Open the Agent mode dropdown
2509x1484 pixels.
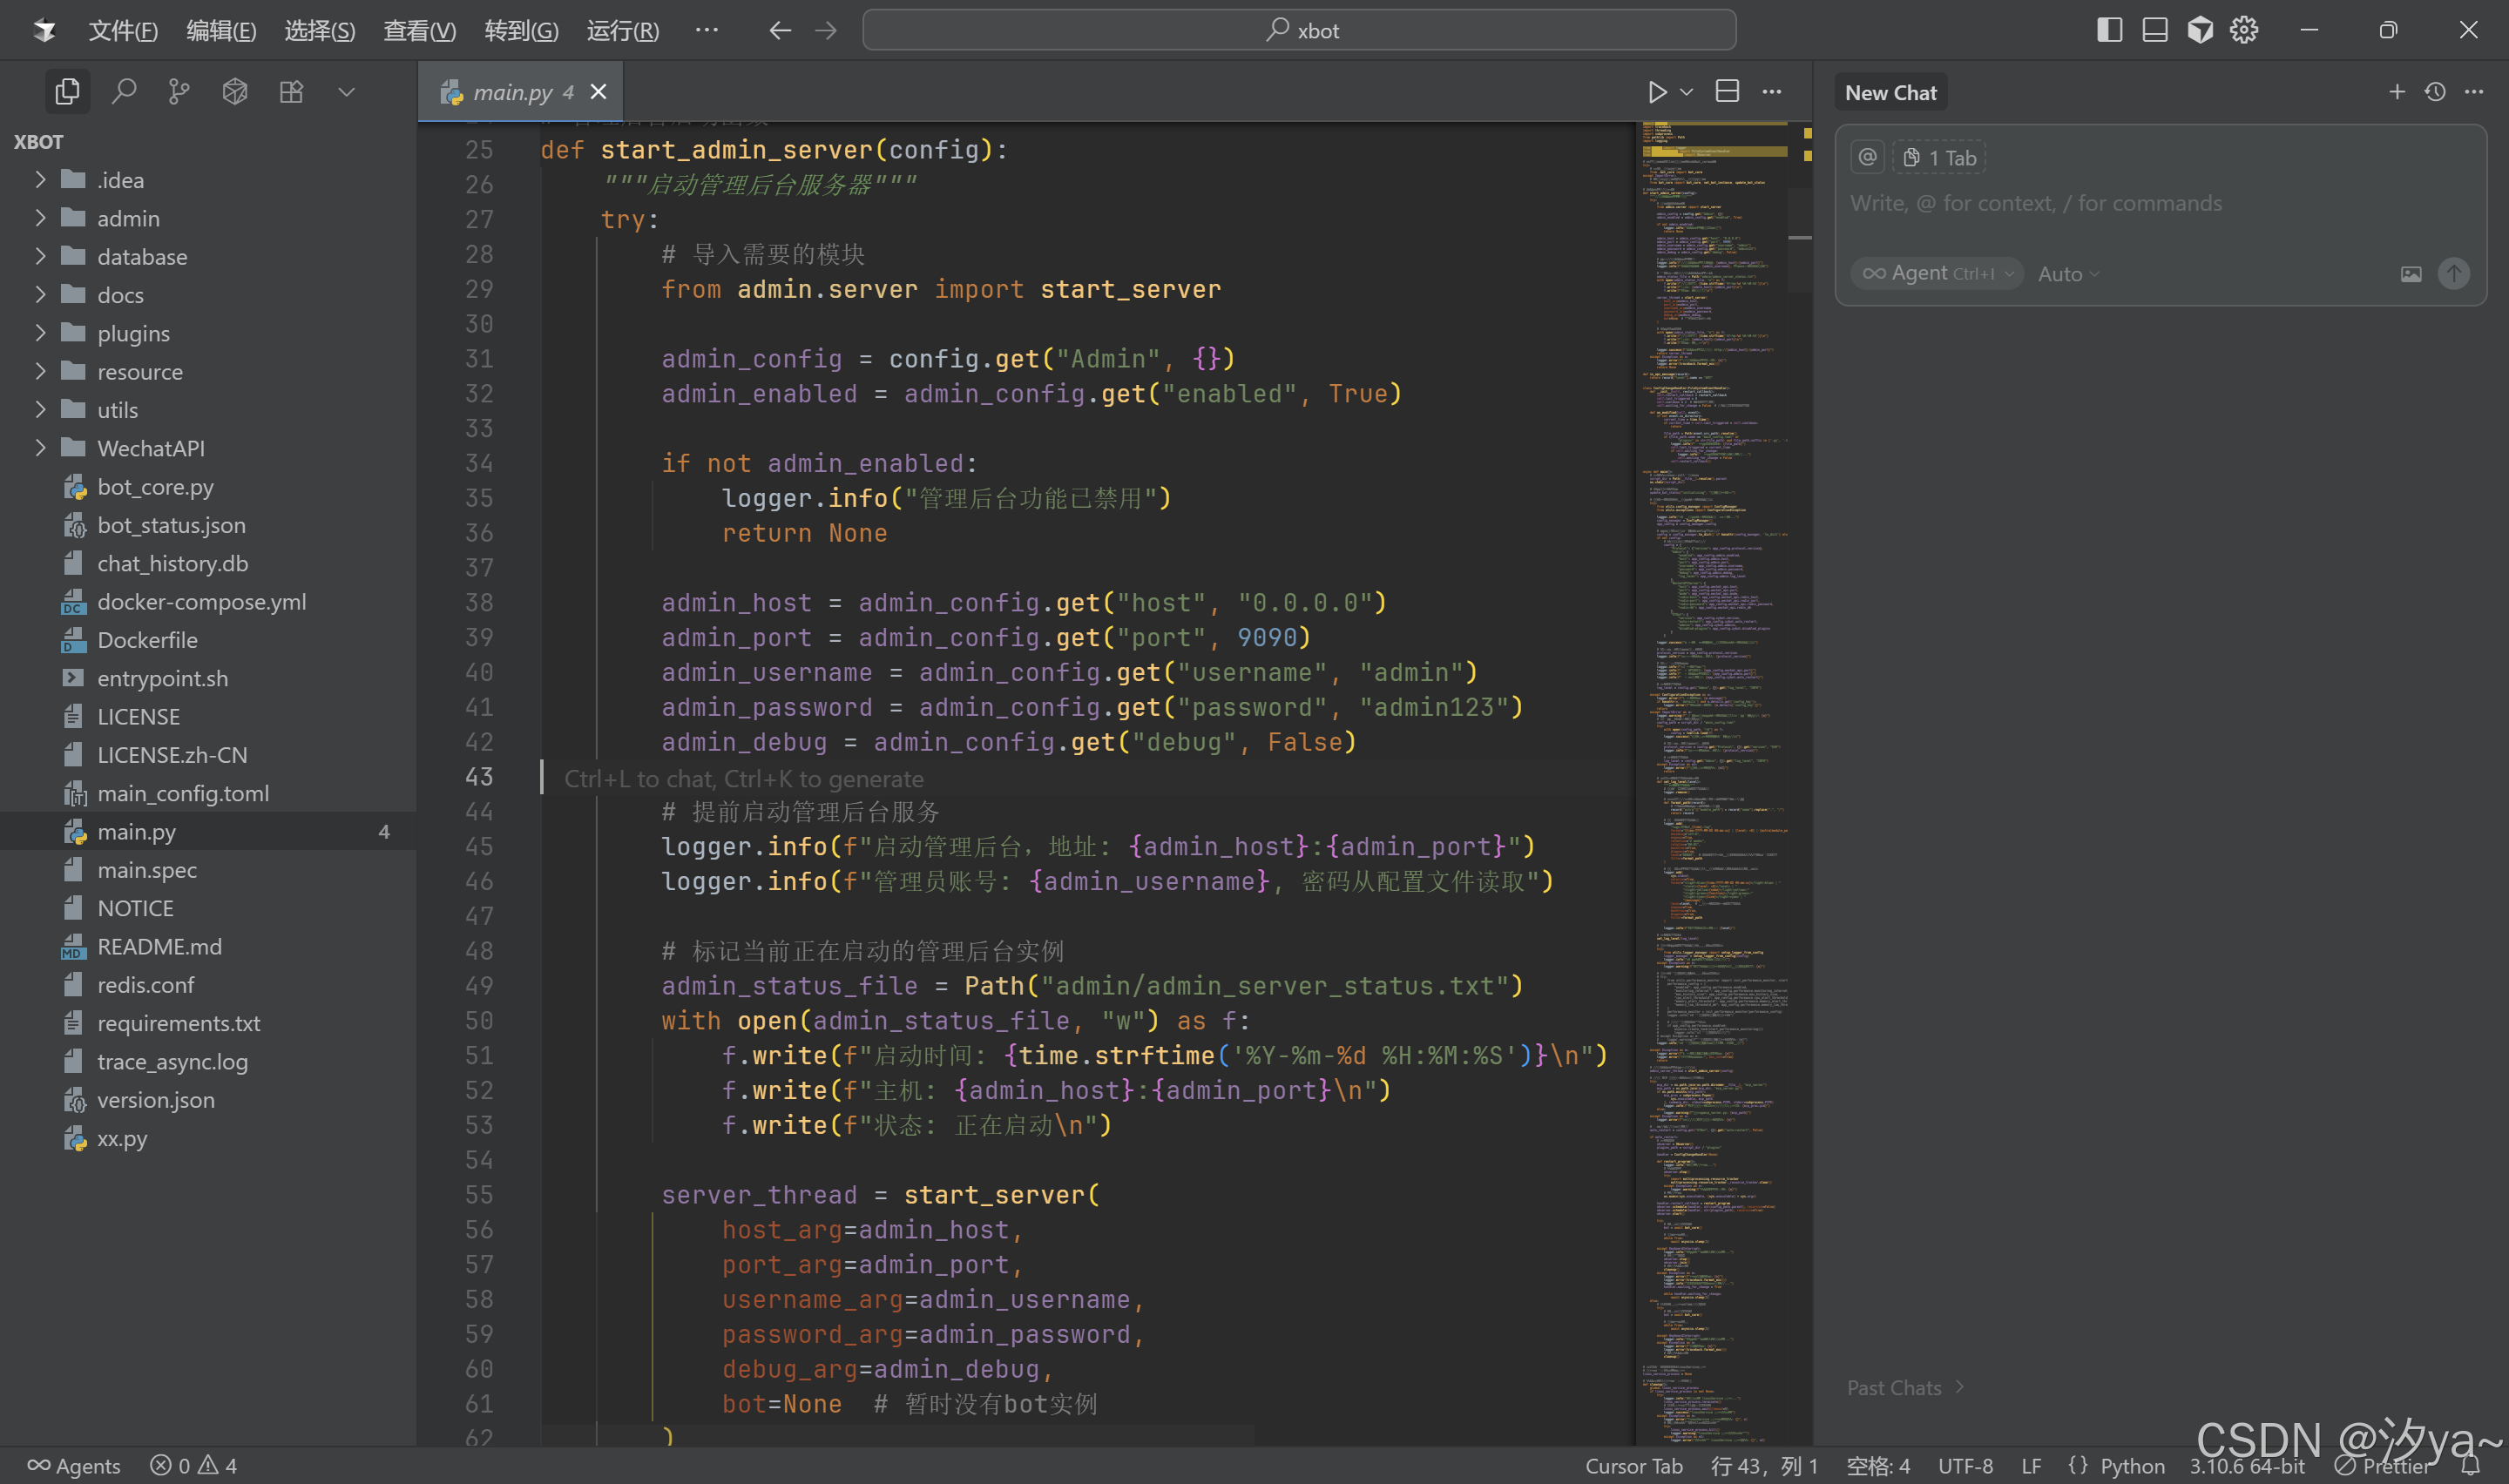pyautogui.click(x=1937, y=273)
